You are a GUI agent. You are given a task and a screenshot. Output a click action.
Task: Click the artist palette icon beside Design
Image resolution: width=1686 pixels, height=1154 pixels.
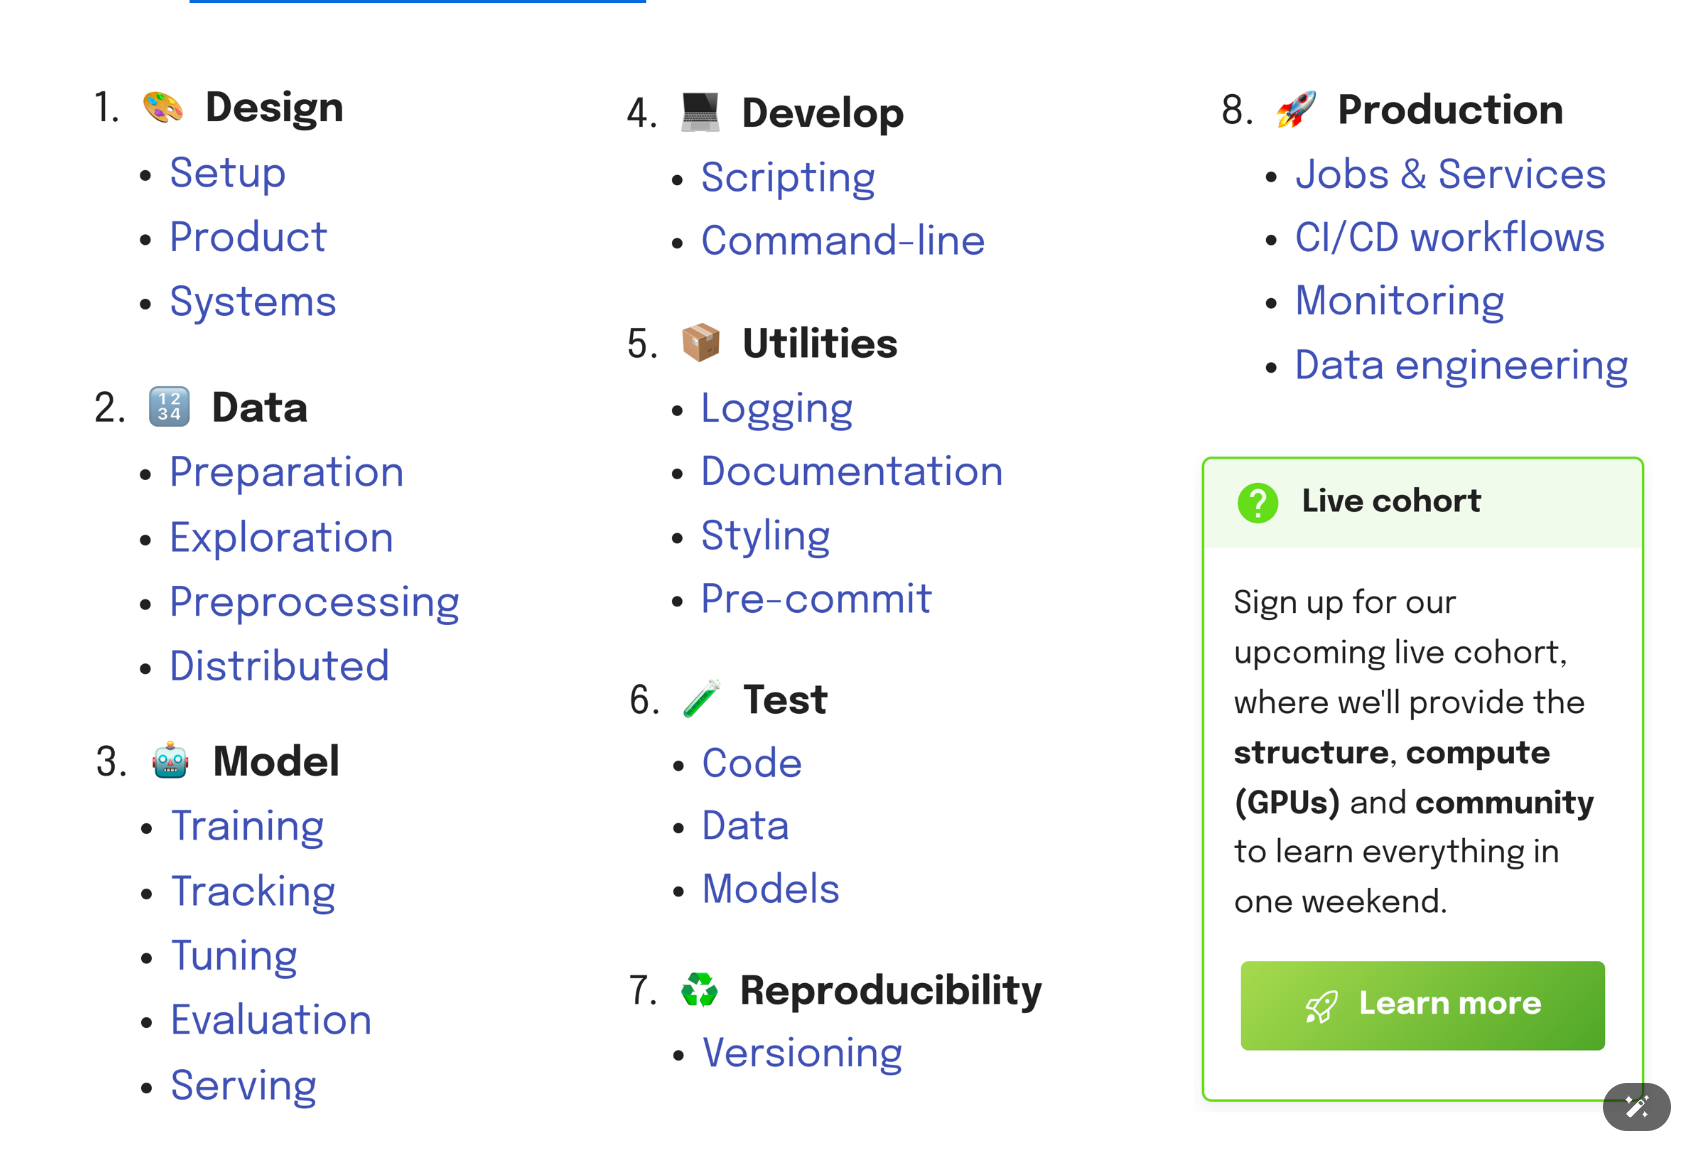pos(163,107)
